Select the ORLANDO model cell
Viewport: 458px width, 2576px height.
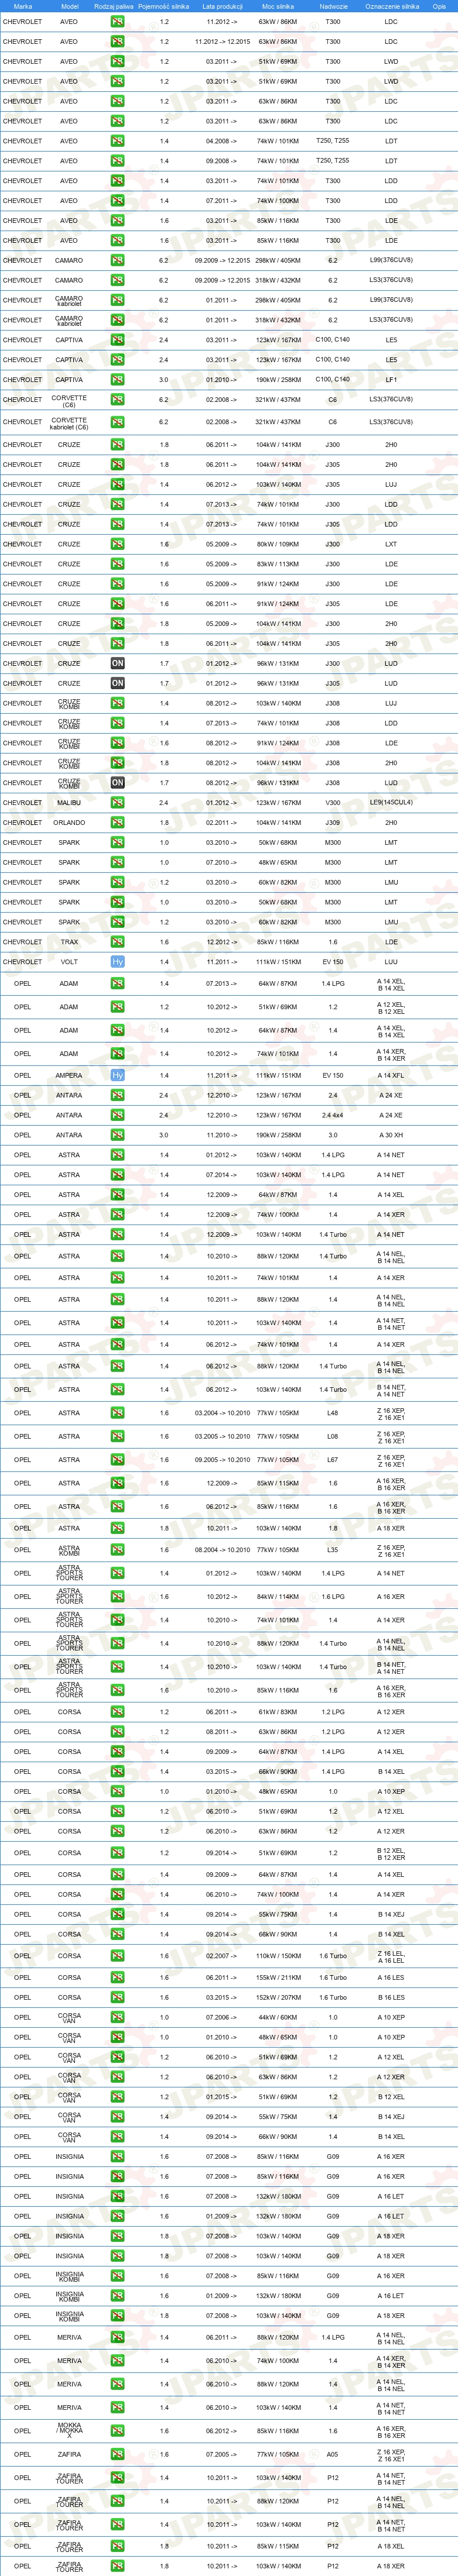click(x=69, y=823)
